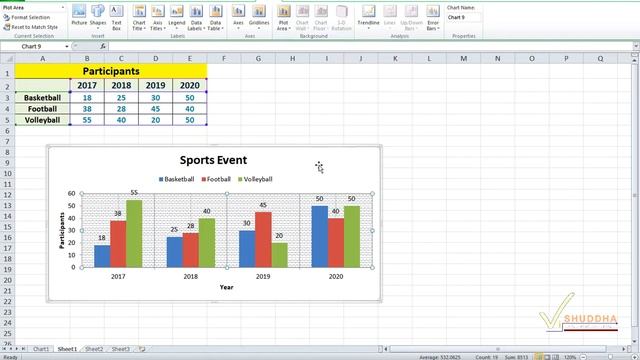Image resolution: width=640 pixels, height=360 pixels.
Task: Open the Error Bars options
Action: [x=433, y=17]
